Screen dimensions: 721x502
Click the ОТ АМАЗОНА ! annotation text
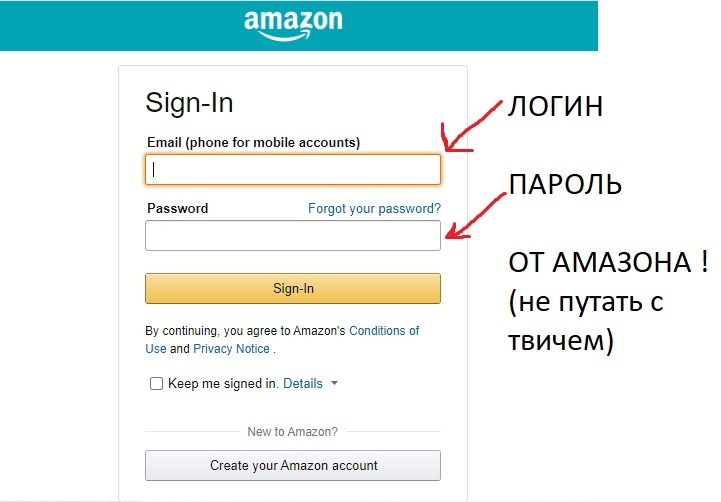(x=608, y=262)
